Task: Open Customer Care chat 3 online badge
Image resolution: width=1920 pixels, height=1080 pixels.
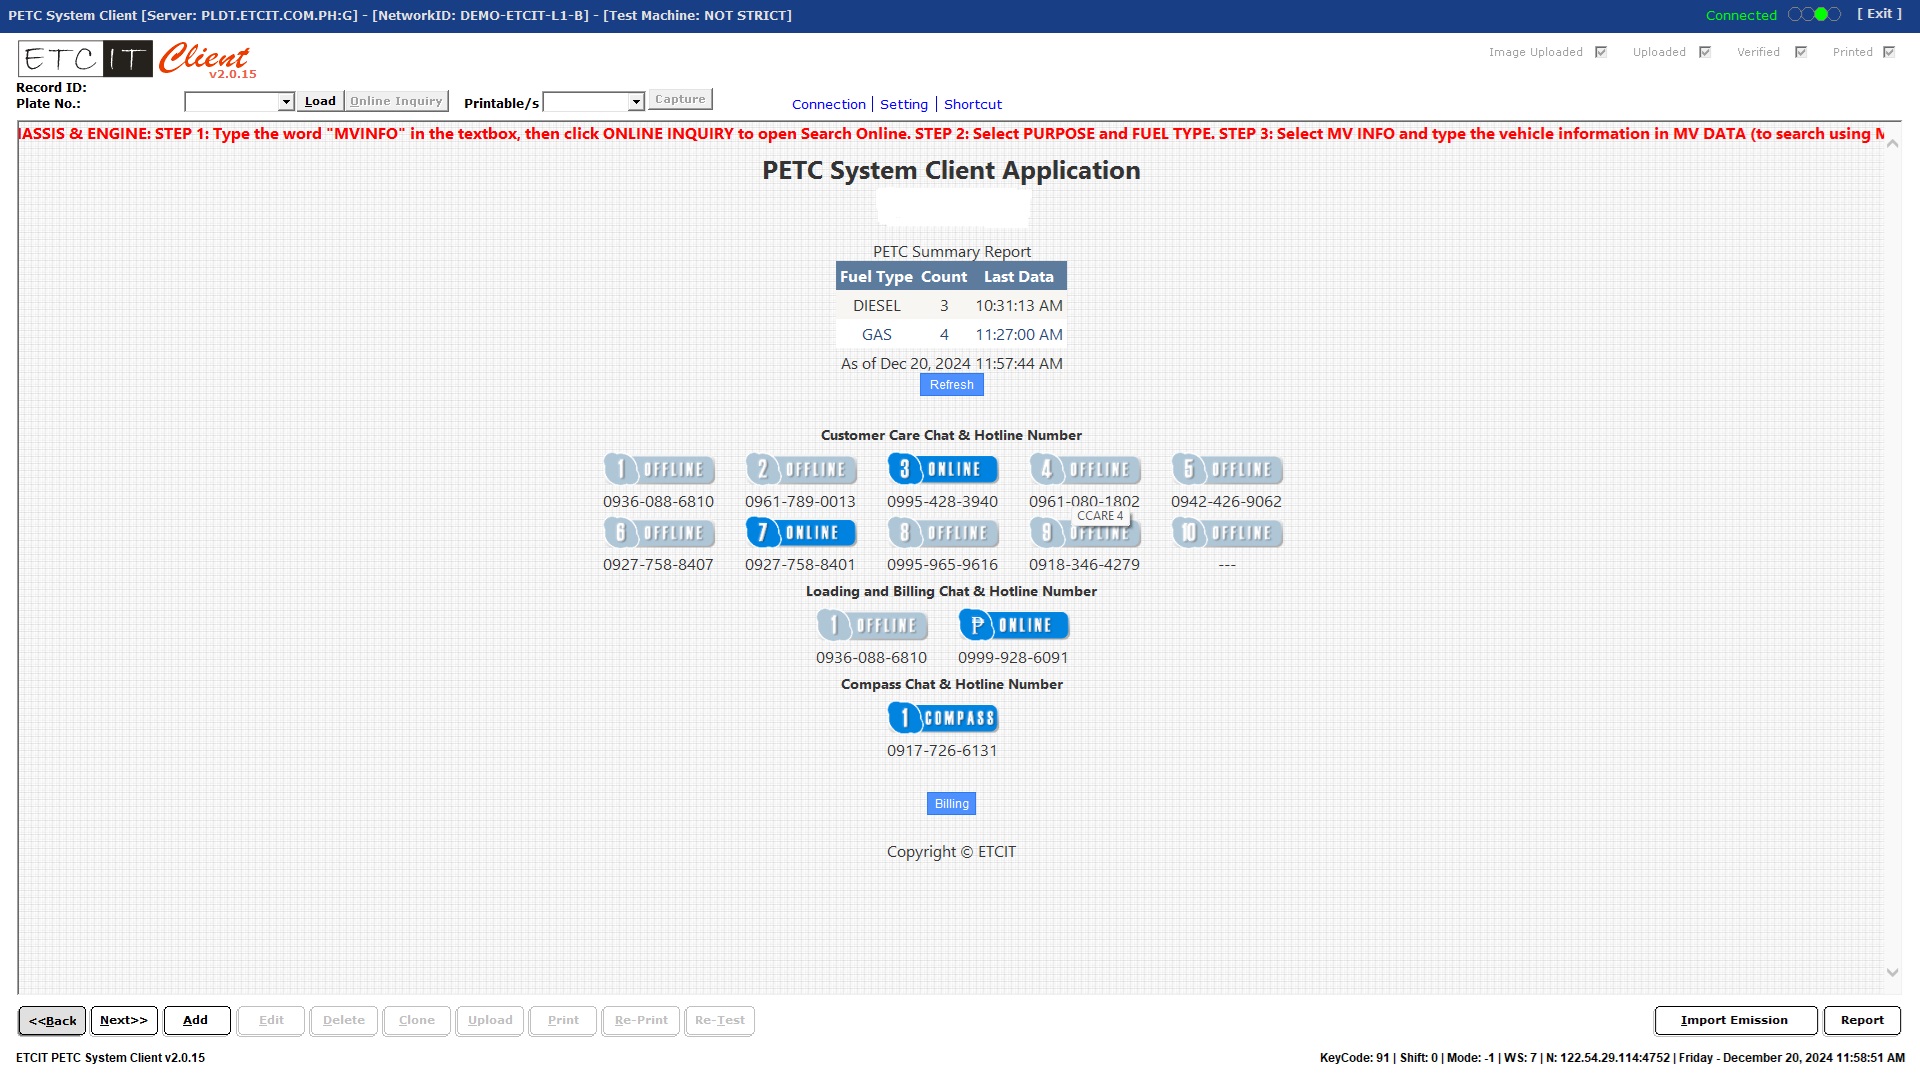Action: coord(942,469)
